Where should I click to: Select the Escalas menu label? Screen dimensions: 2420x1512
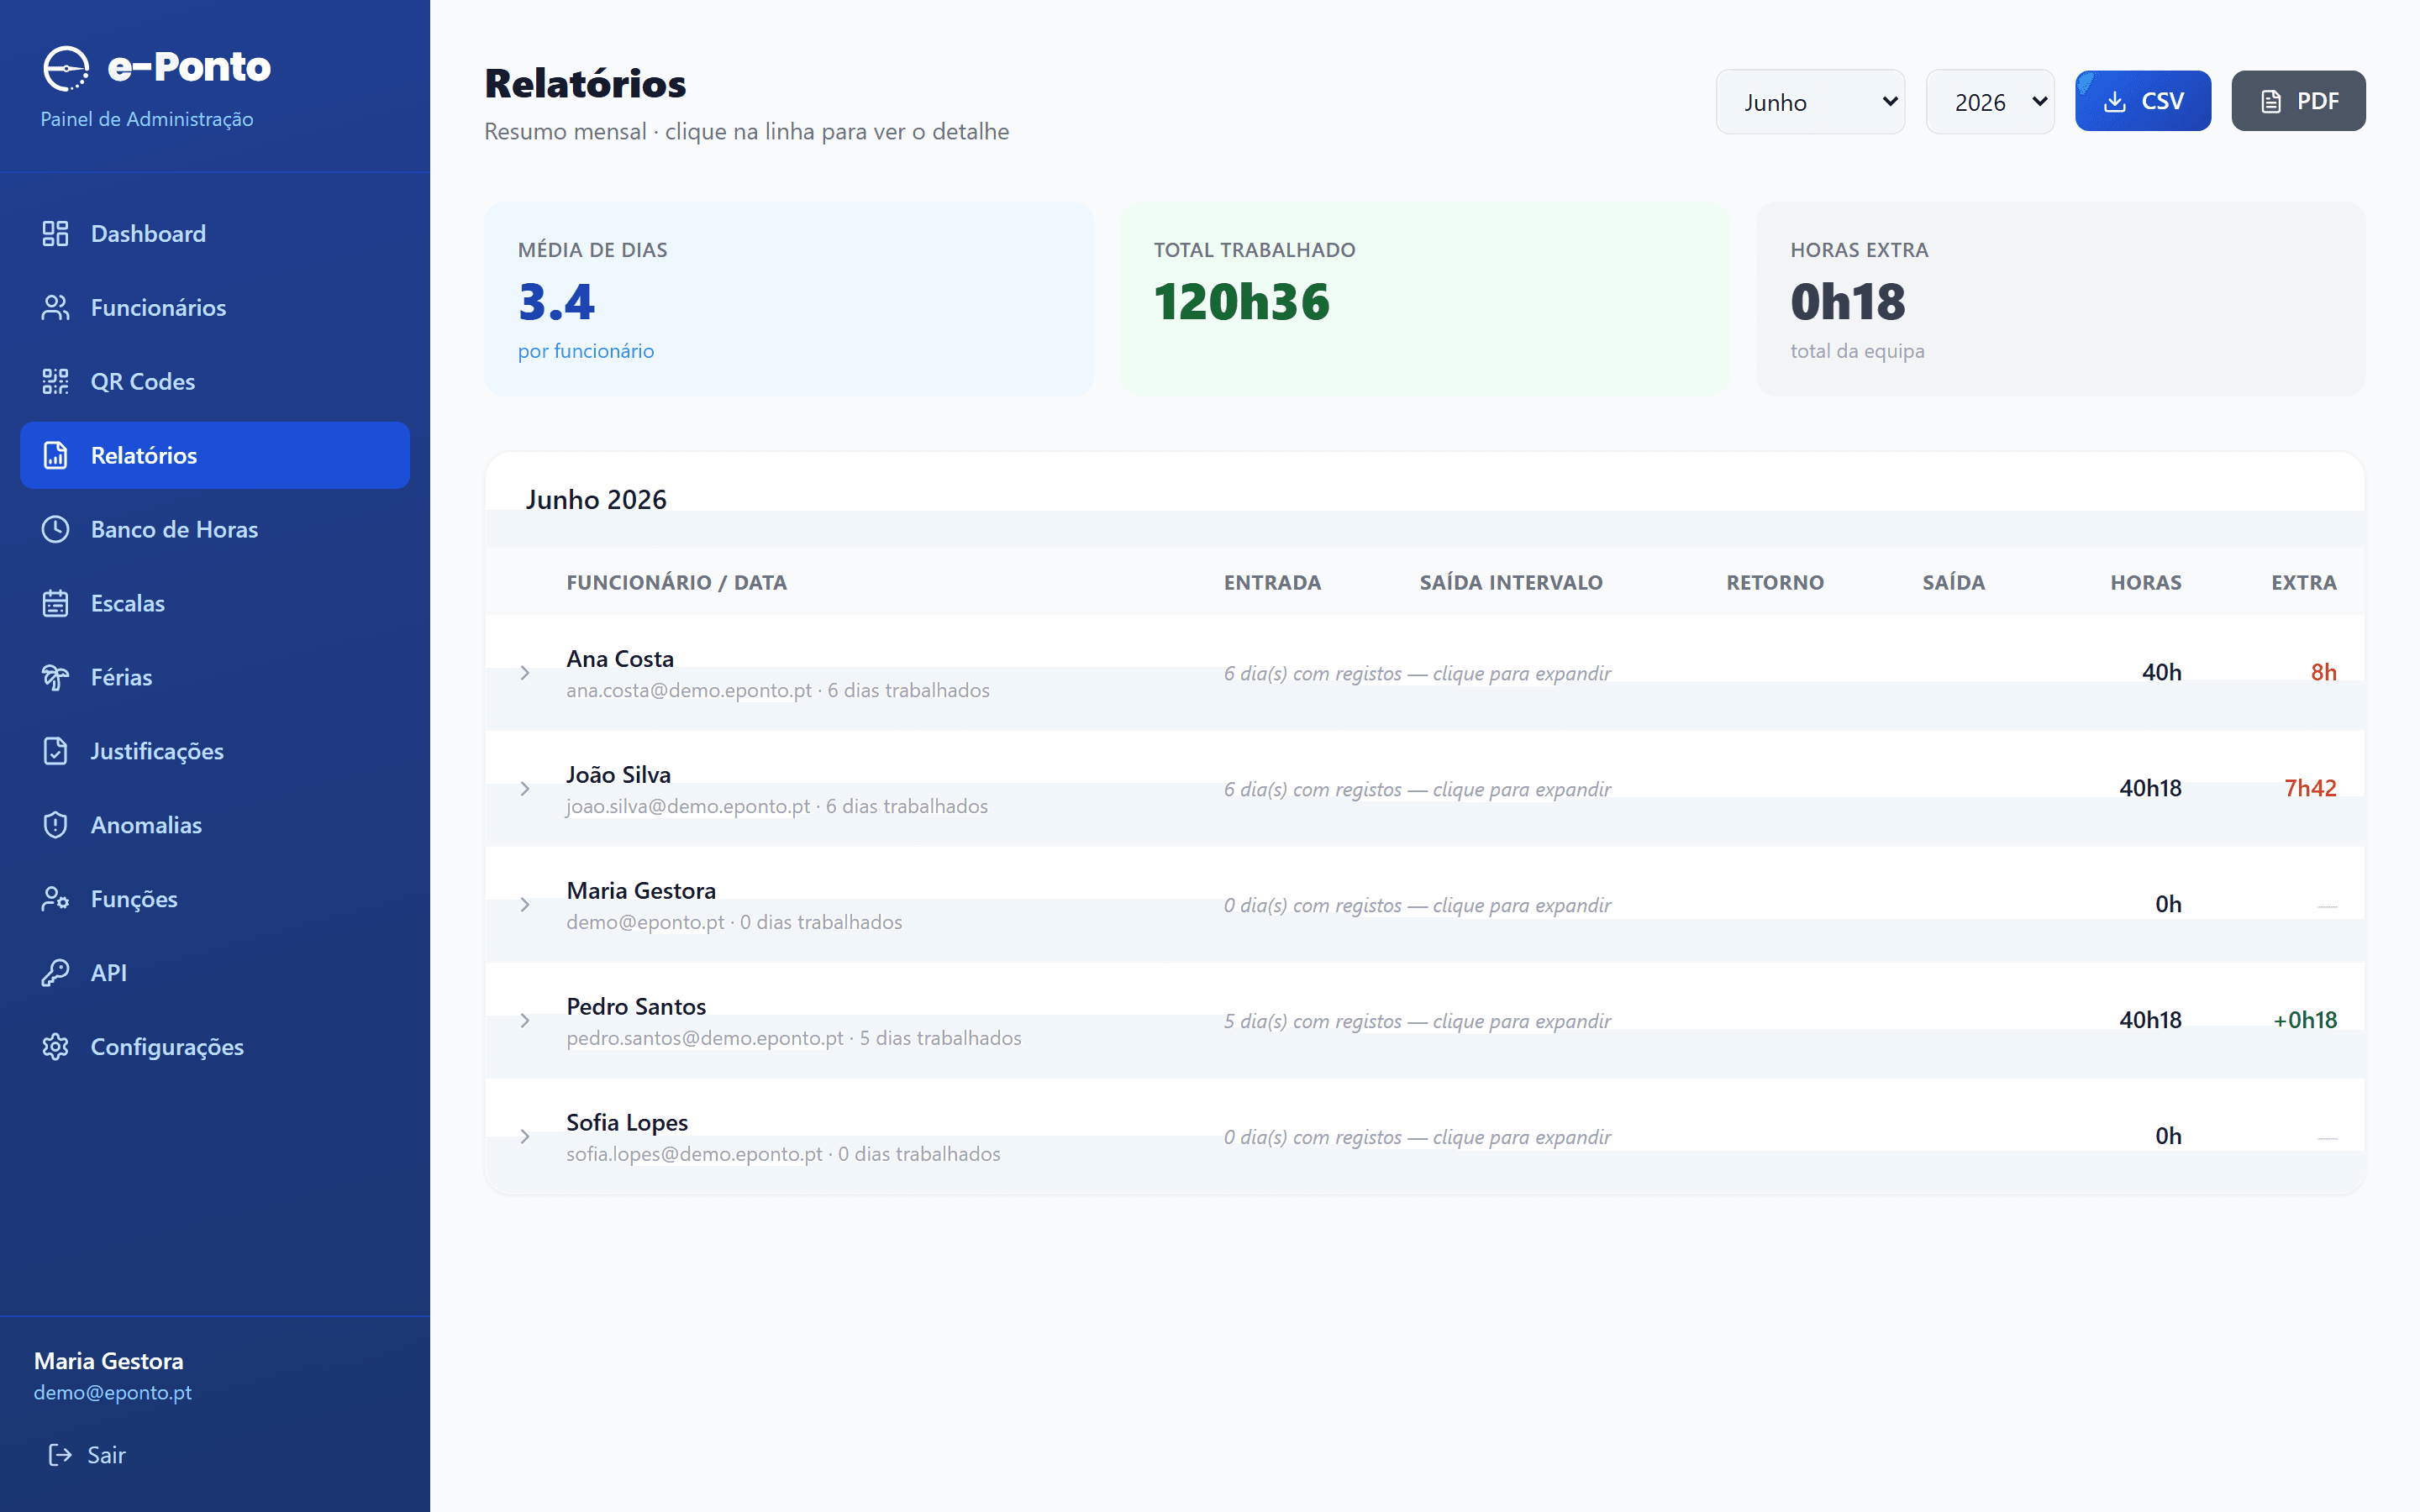(128, 603)
